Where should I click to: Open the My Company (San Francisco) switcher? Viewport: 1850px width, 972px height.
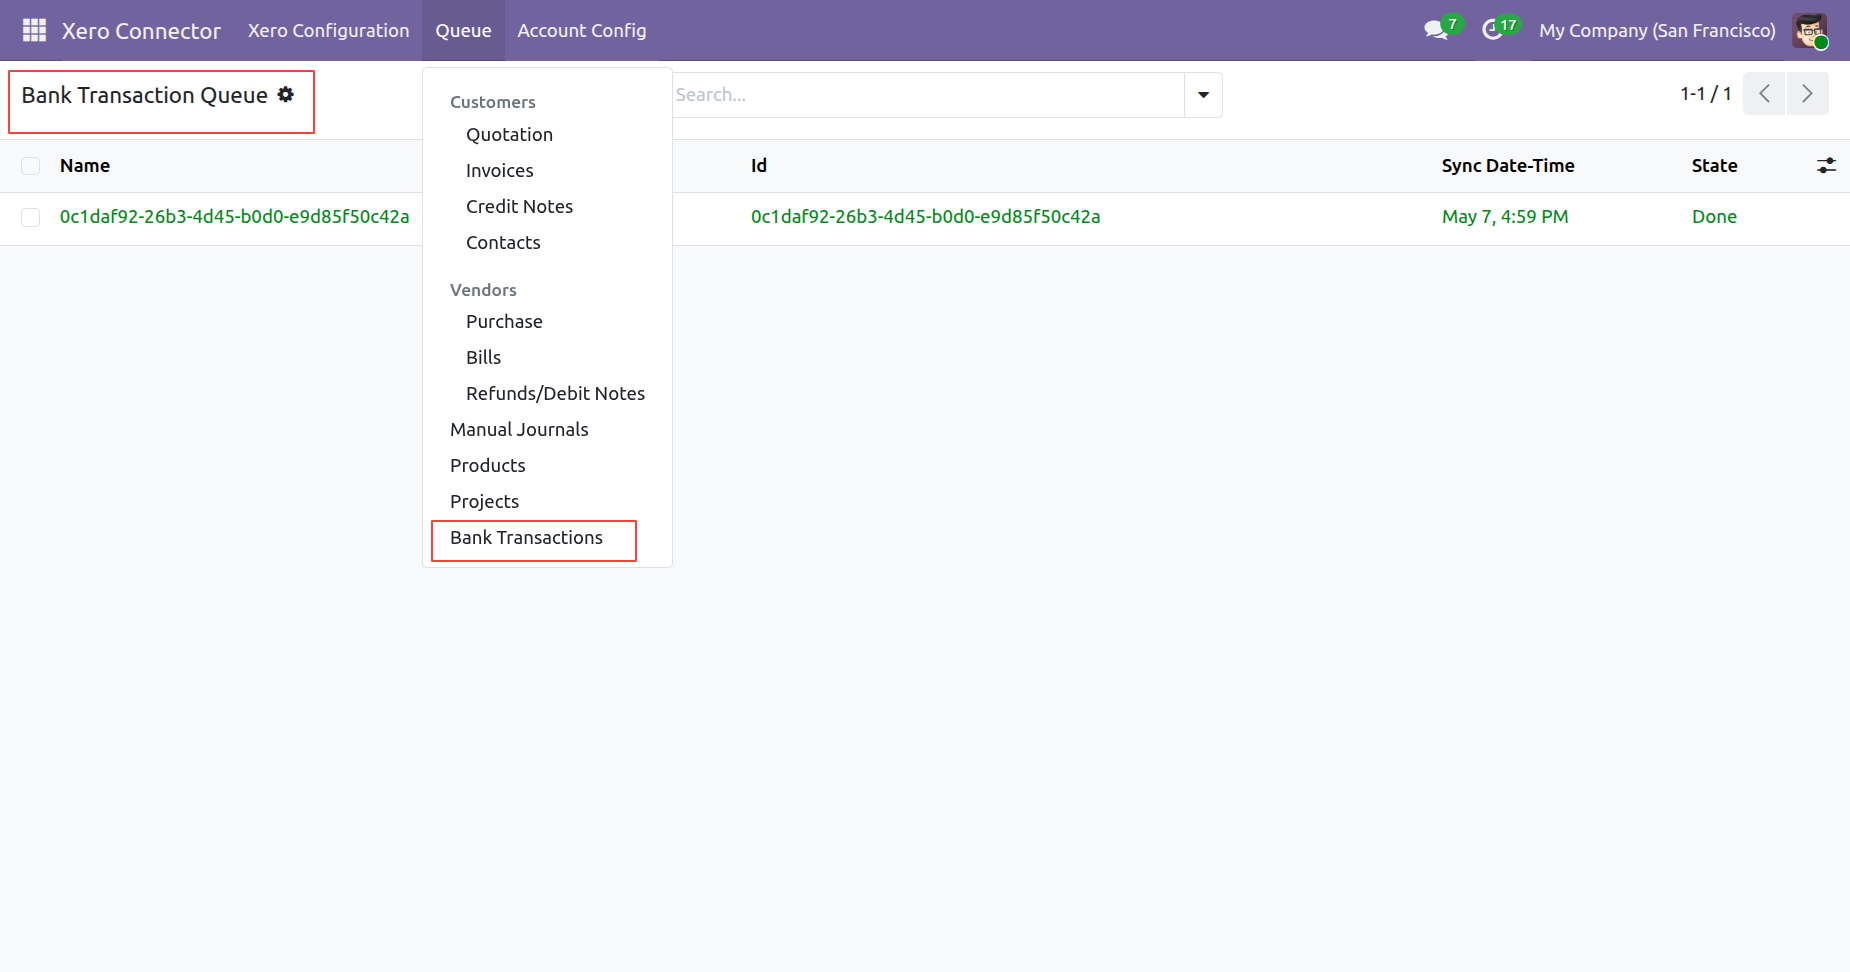[x=1657, y=30]
